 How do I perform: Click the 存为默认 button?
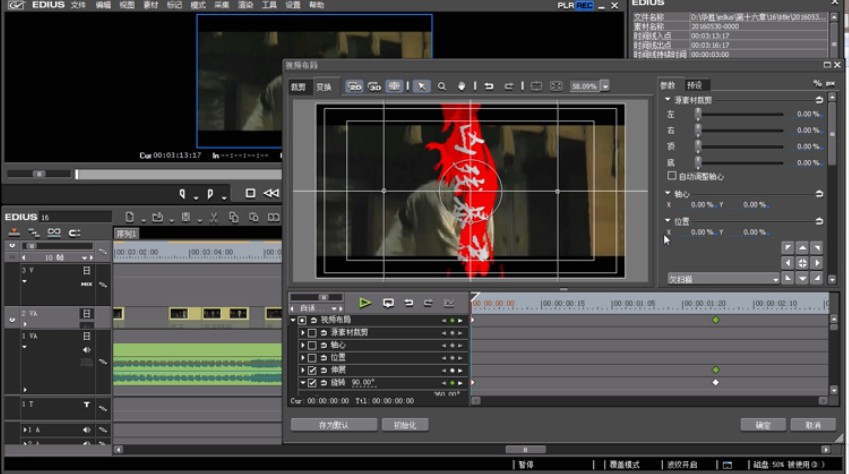click(334, 425)
